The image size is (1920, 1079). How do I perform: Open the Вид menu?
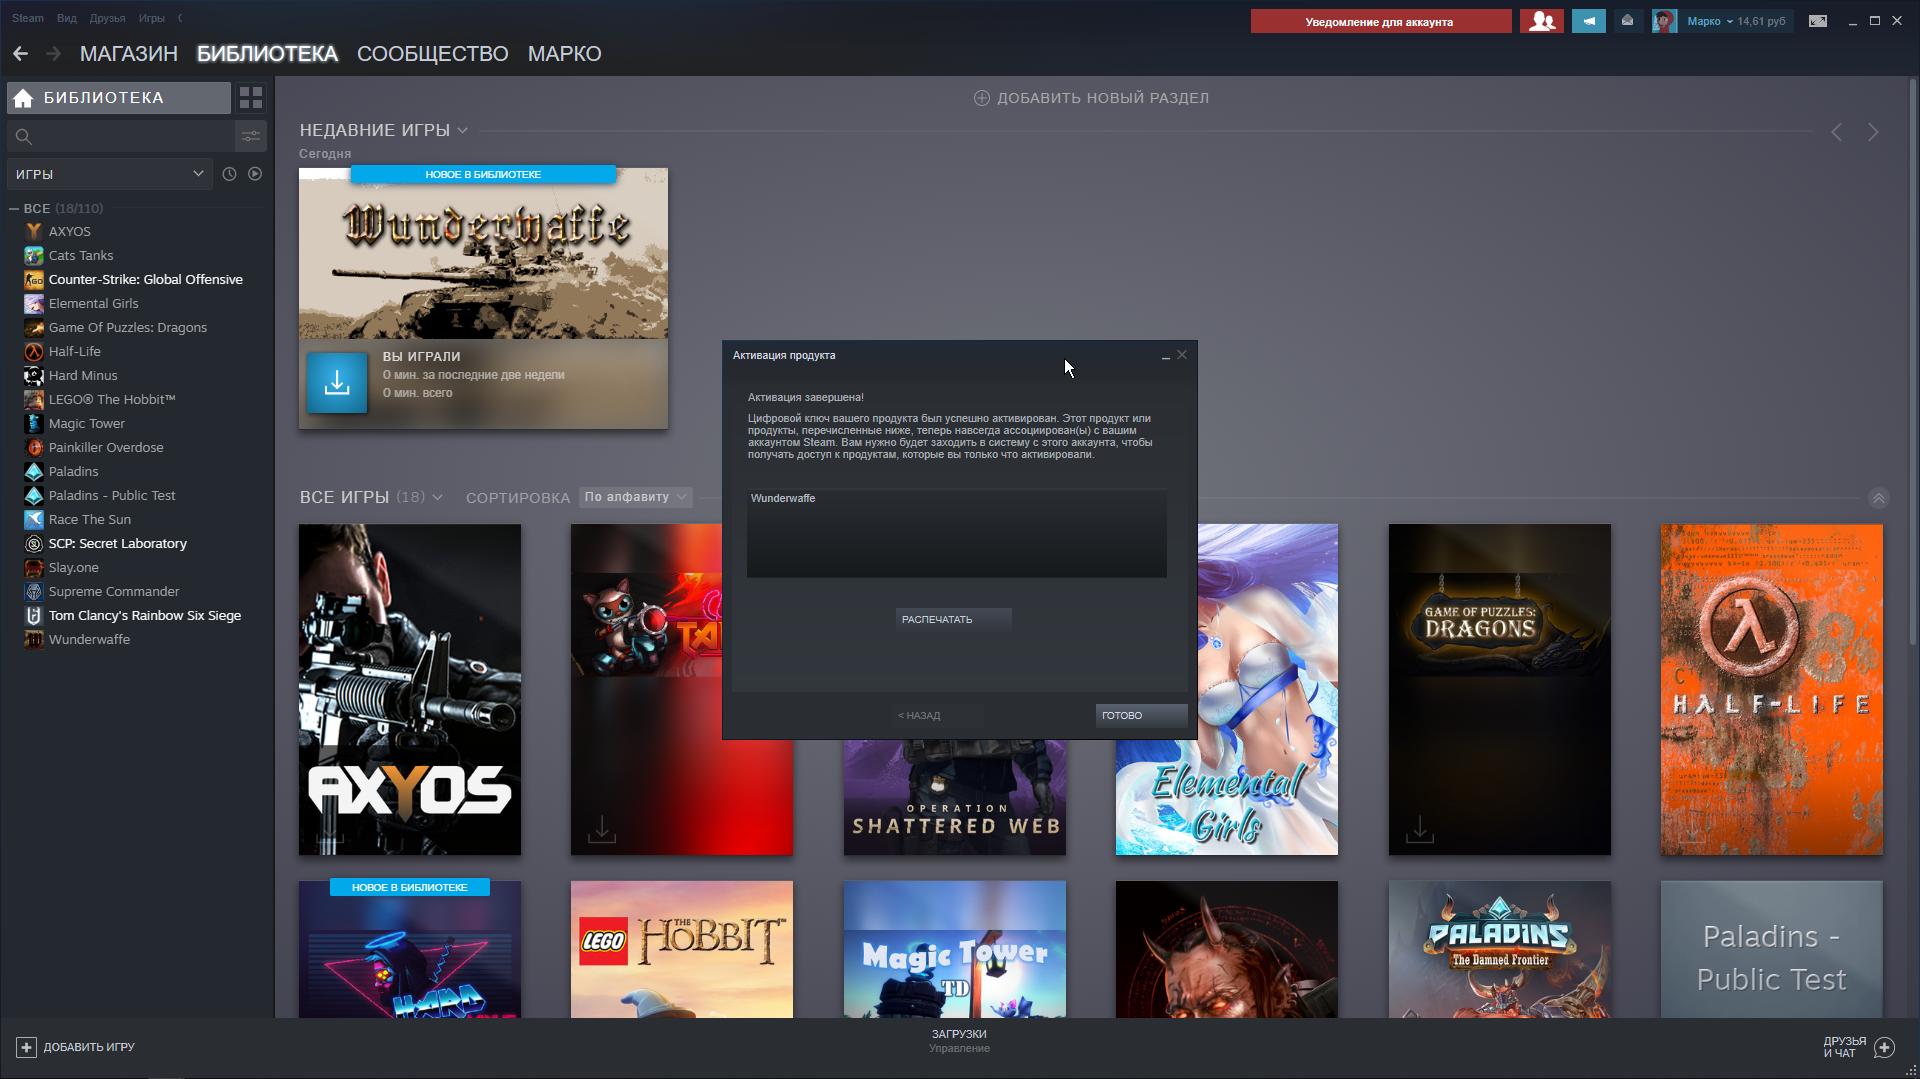pyautogui.click(x=67, y=18)
